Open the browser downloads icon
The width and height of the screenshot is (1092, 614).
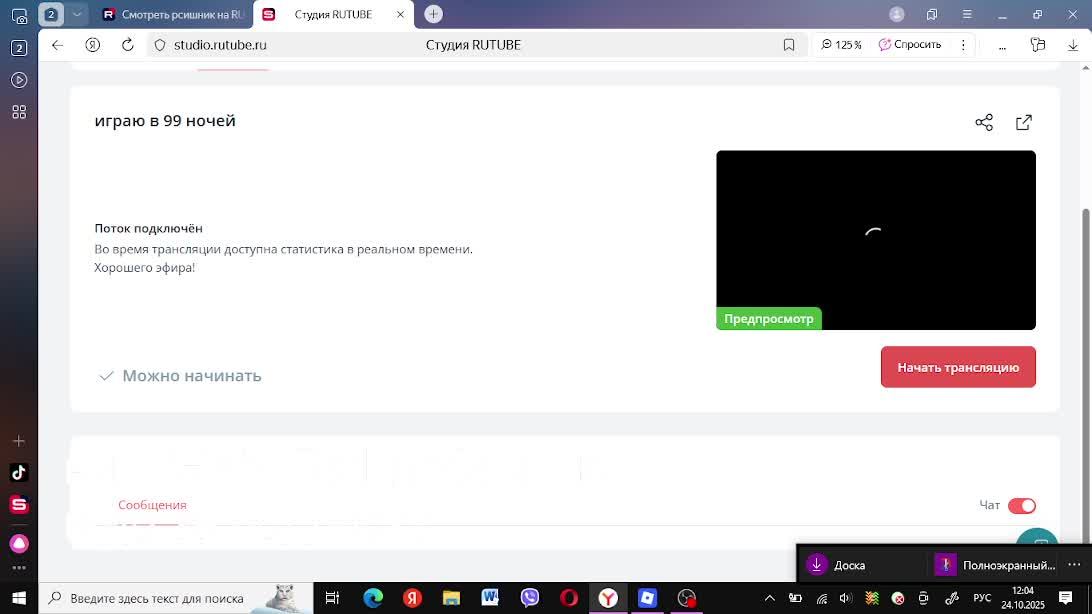[x=1072, y=45]
